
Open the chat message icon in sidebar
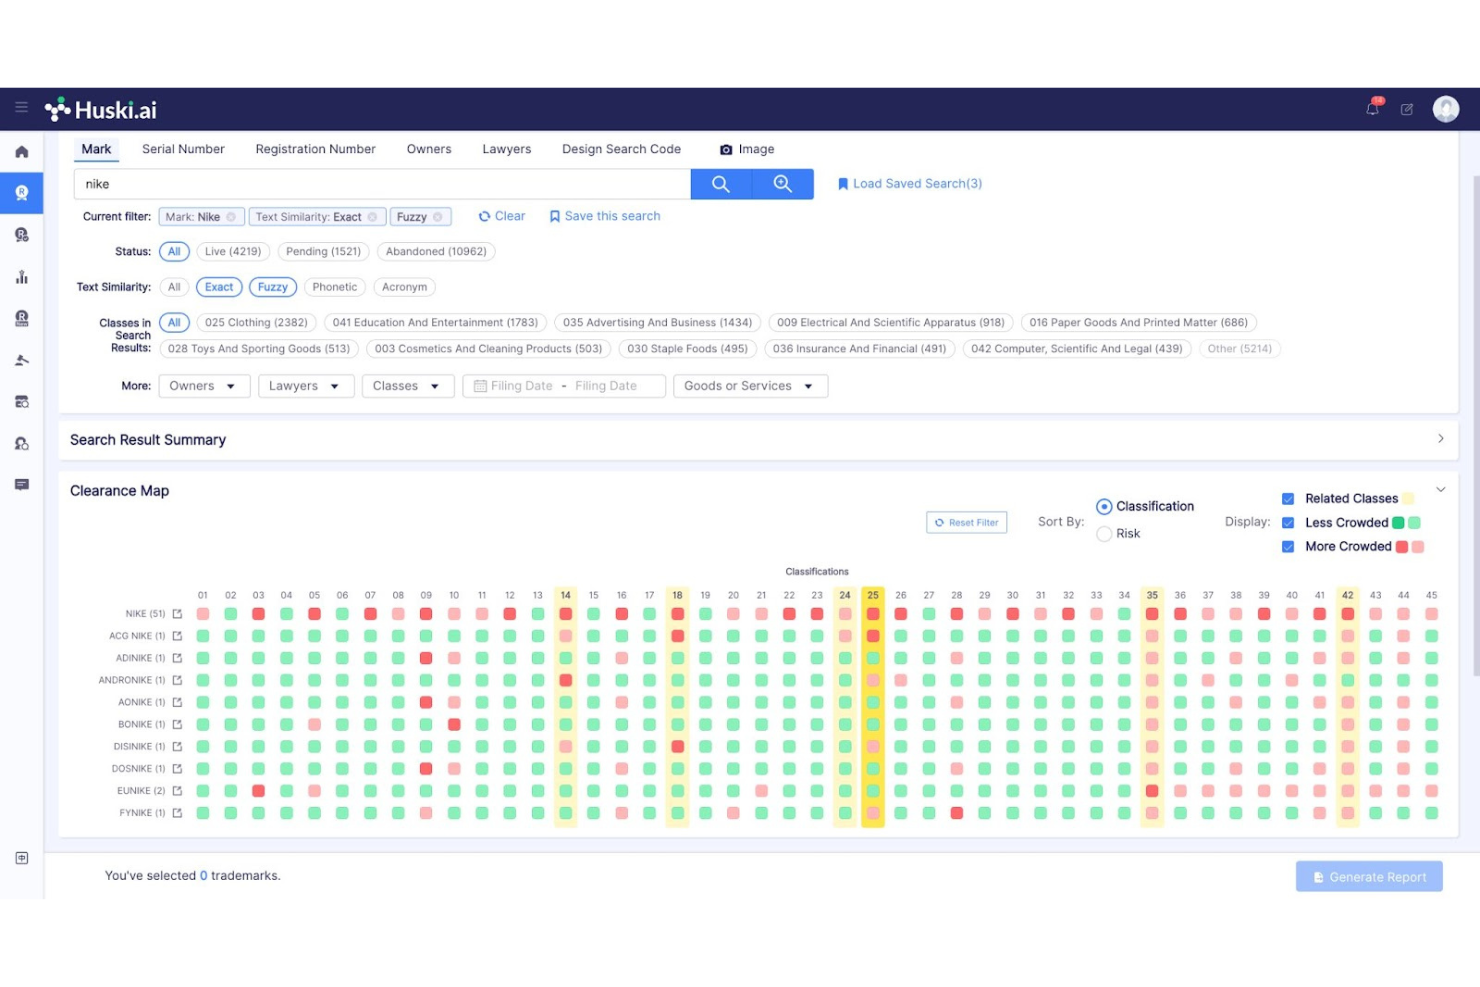click(21, 485)
